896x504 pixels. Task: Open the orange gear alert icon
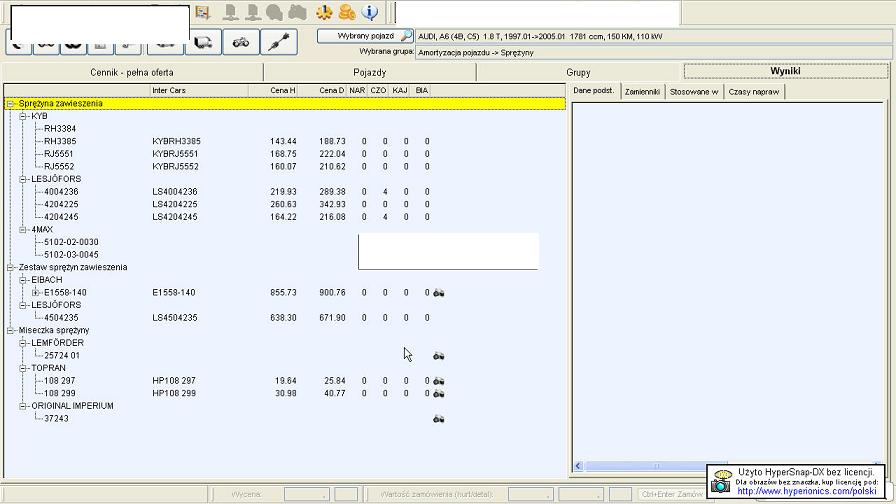(x=324, y=11)
